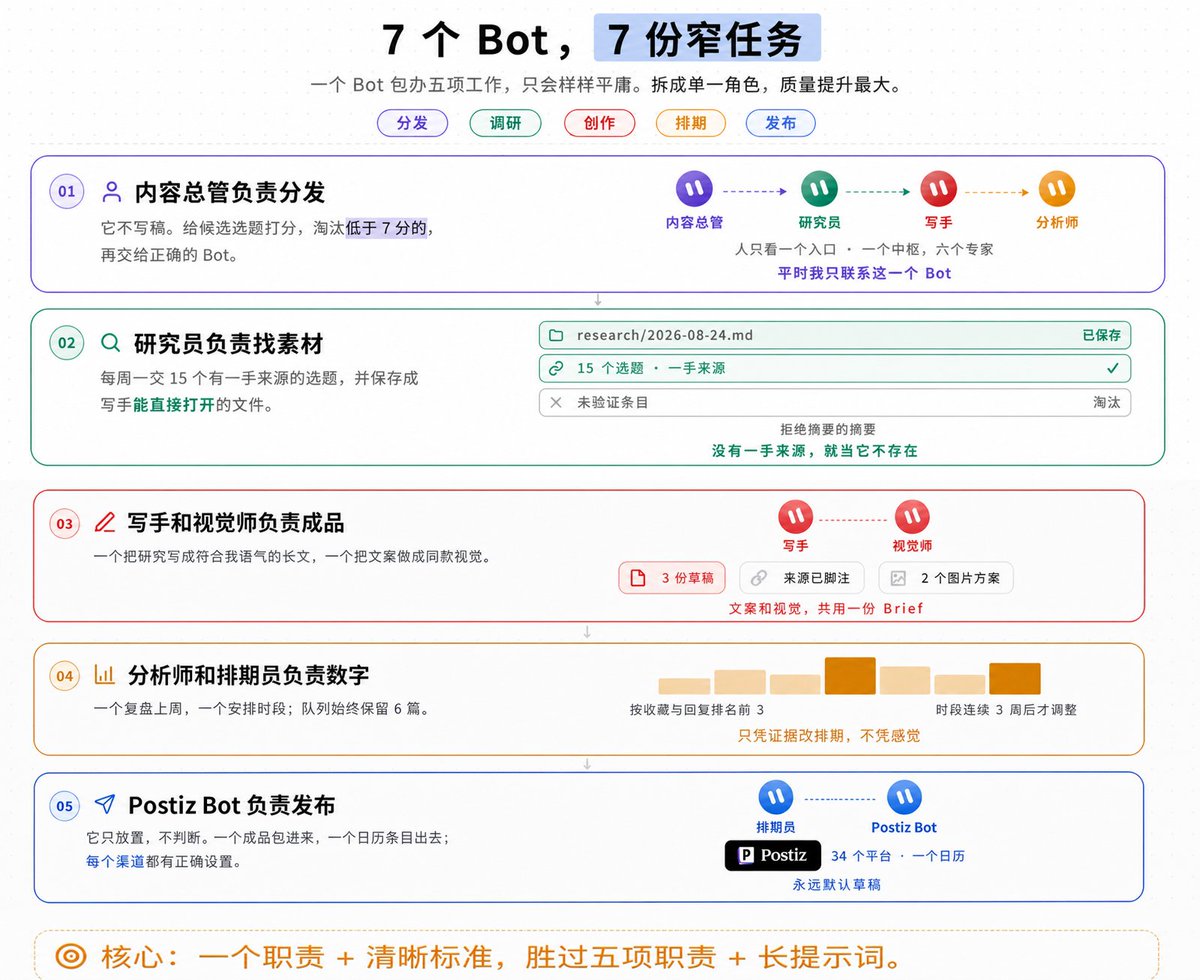Click the 发布 pill tag
The image size is (1200, 980).
tap(780, 123)
